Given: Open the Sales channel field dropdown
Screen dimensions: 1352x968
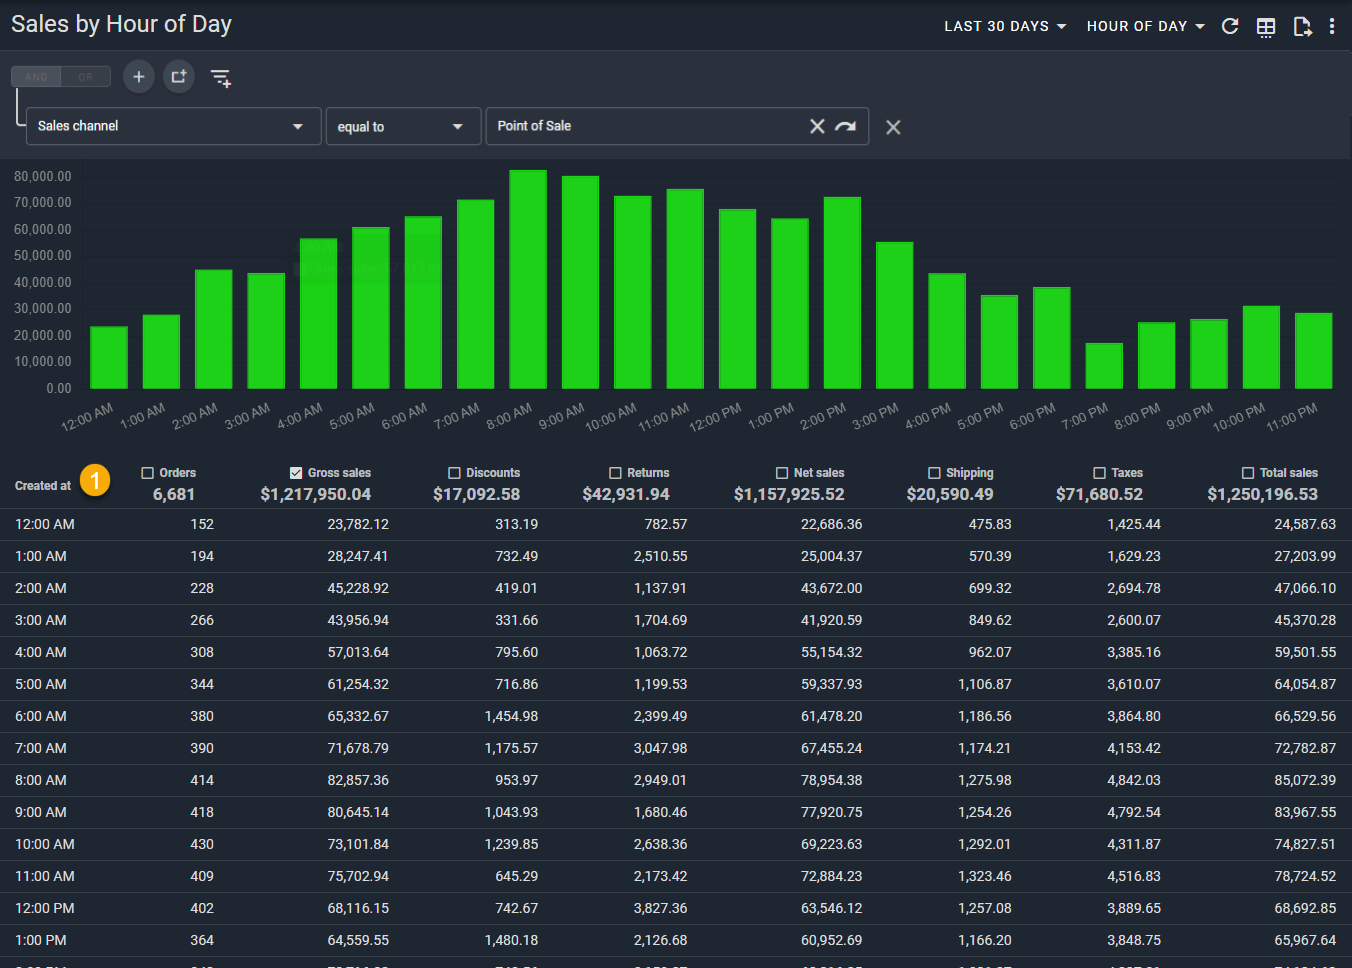Looking at the screenshot, I should (173, 126).
